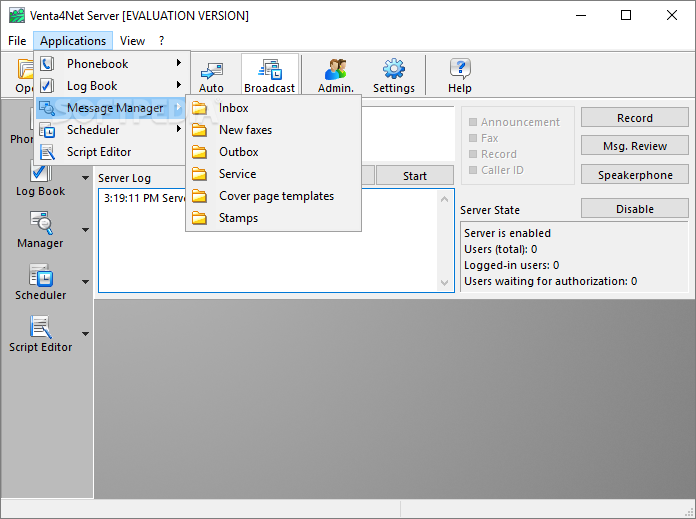Image resolution: width=696 pixels, height=519 pixels.
Task: Close the Applications menu header
Action: 73,41
